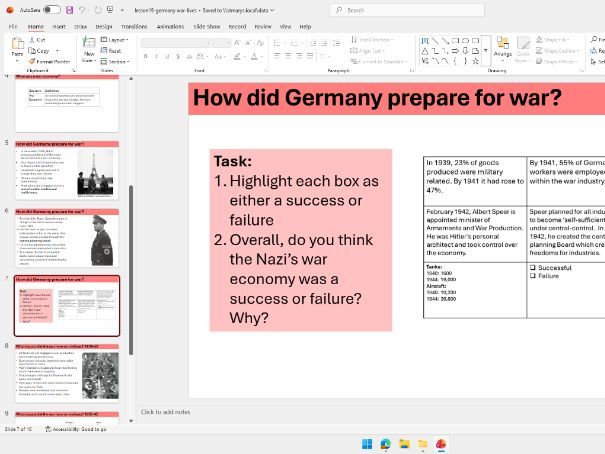Click 'Click to add notes' area

pyautogui.click(x=166, y=412)
